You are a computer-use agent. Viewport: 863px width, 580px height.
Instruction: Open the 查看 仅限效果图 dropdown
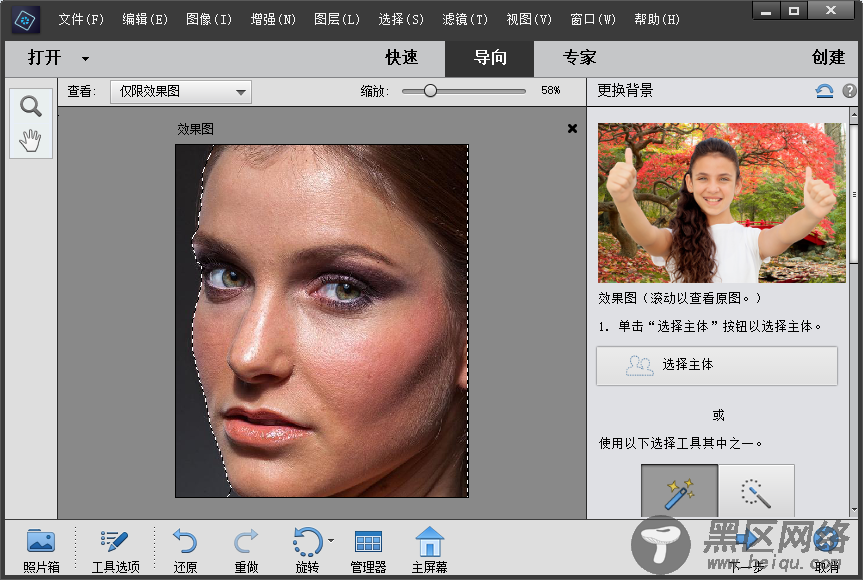(x=181, y=92)
